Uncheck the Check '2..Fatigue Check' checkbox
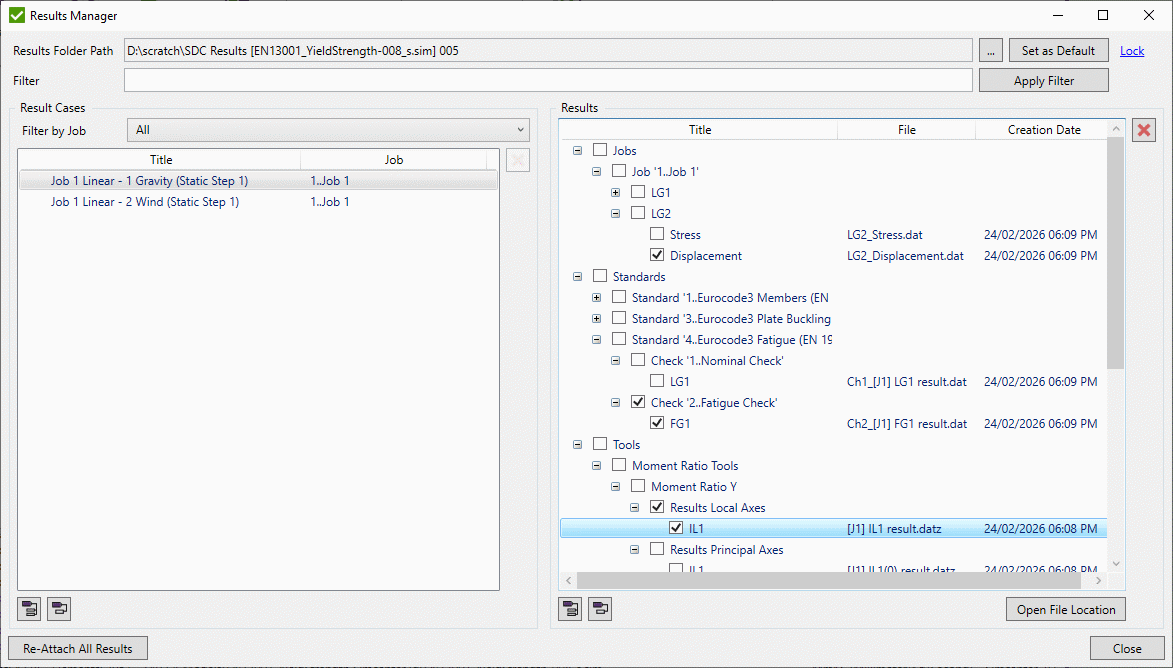1173x668 pixels. pyautogui.click(x=638, y=402)
